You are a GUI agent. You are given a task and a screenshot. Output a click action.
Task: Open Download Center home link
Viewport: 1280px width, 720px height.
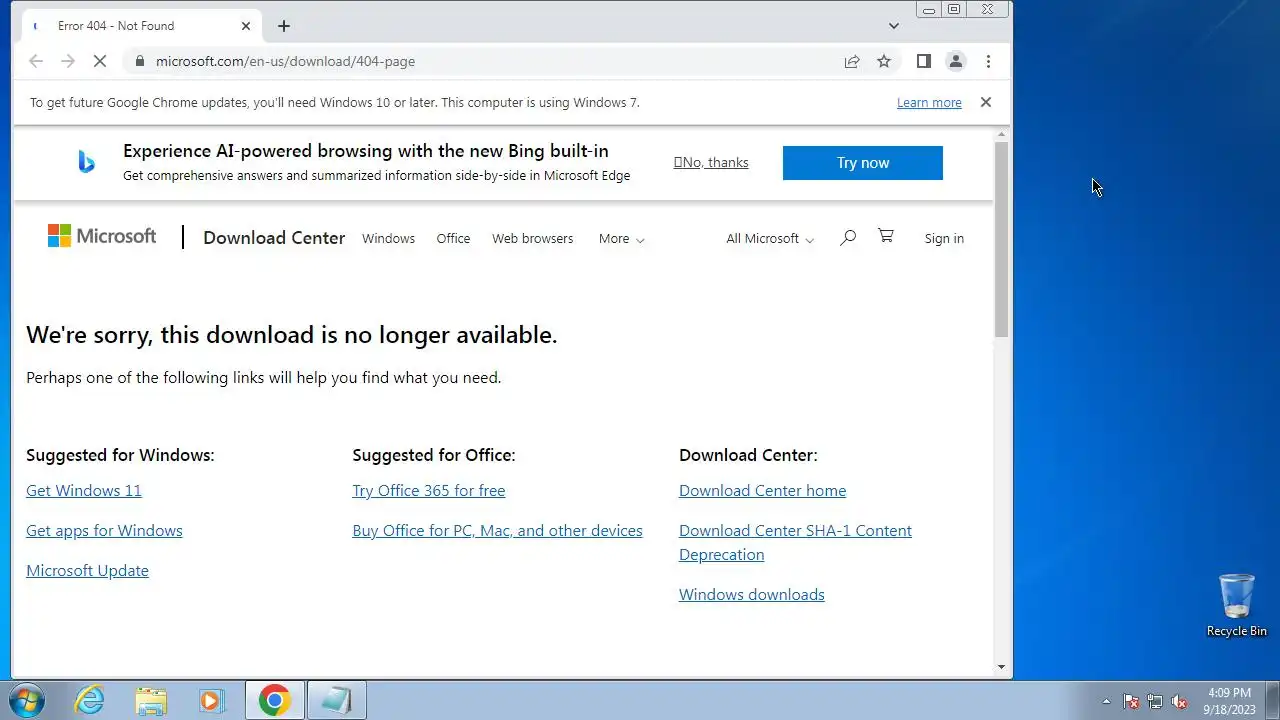[x=762, y=490]
